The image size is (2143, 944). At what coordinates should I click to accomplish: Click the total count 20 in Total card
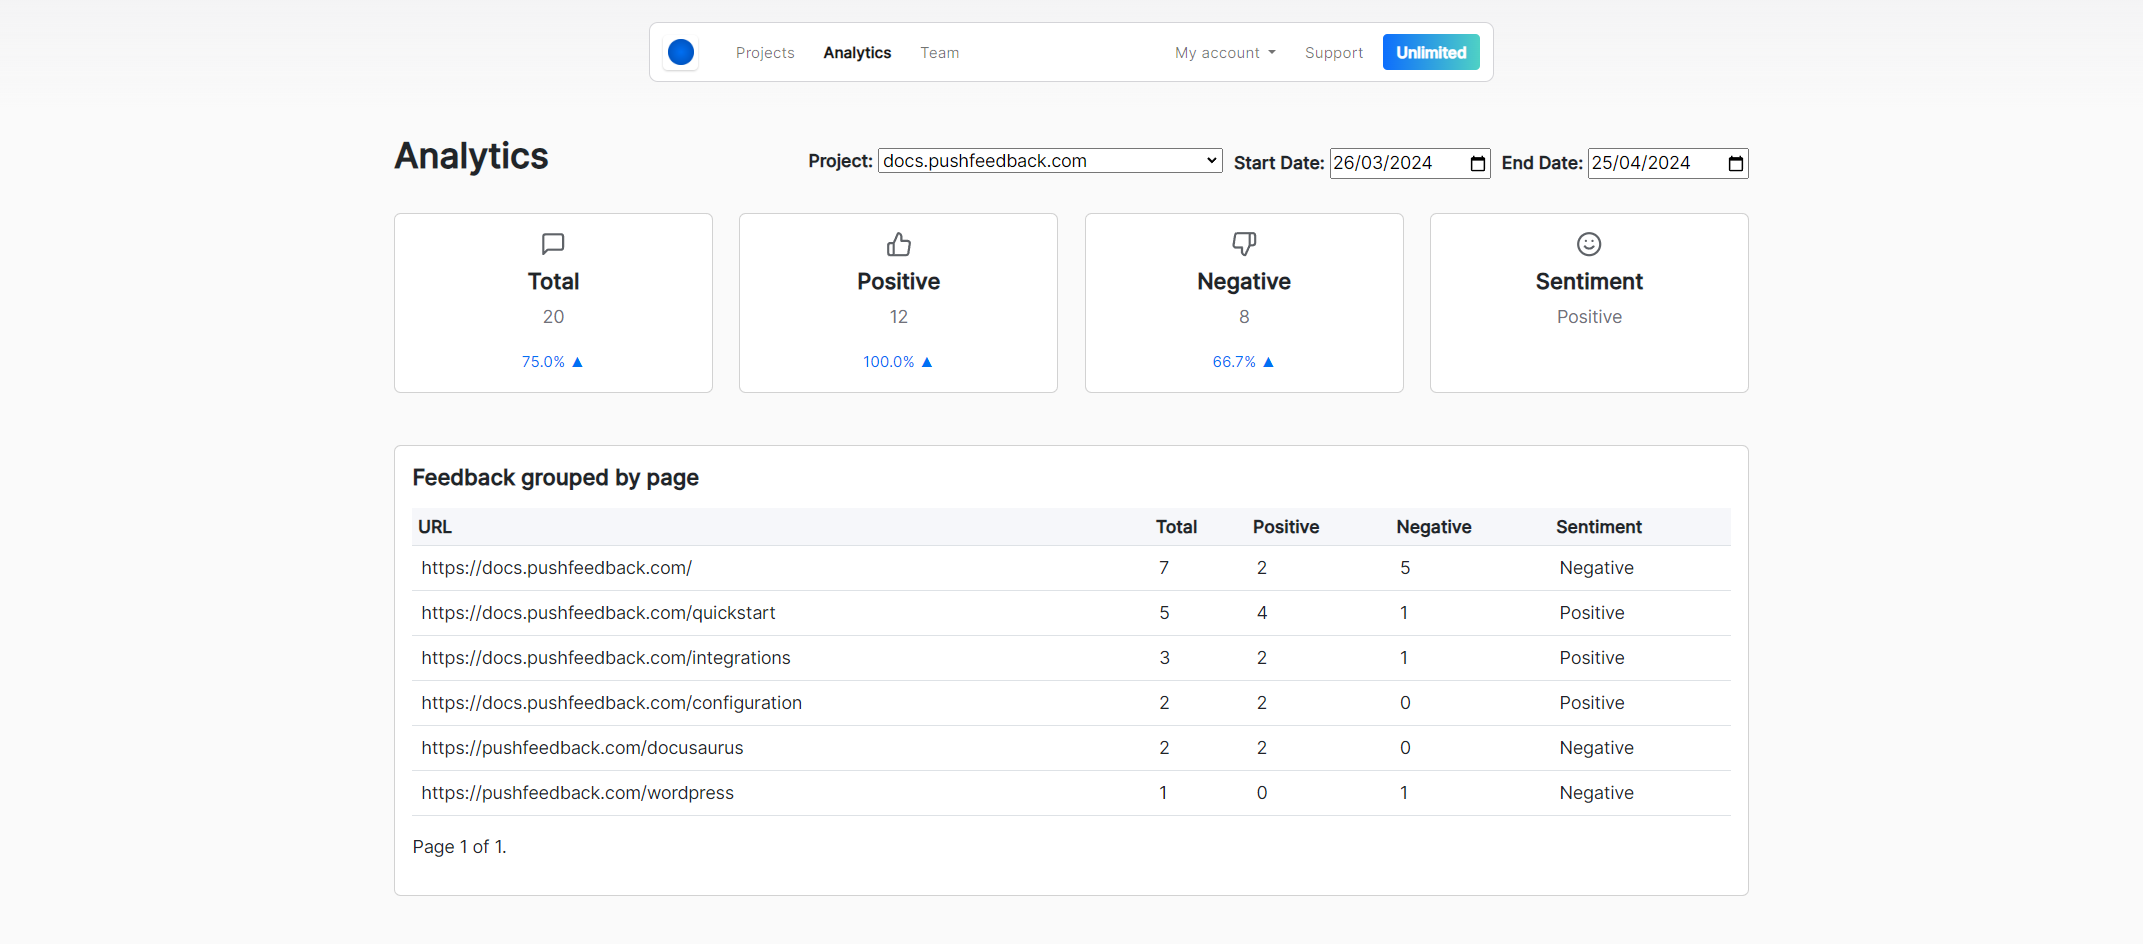tap(553, 317)
